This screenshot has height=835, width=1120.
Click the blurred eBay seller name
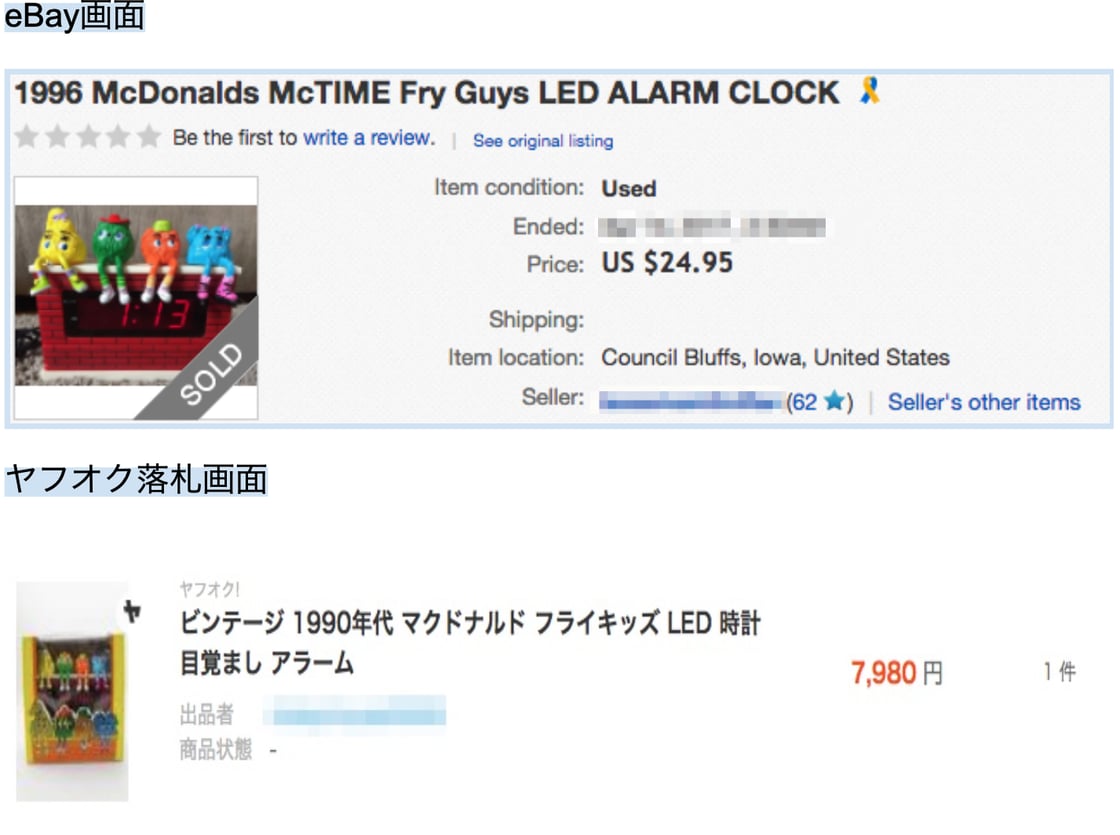click(690, 402)
